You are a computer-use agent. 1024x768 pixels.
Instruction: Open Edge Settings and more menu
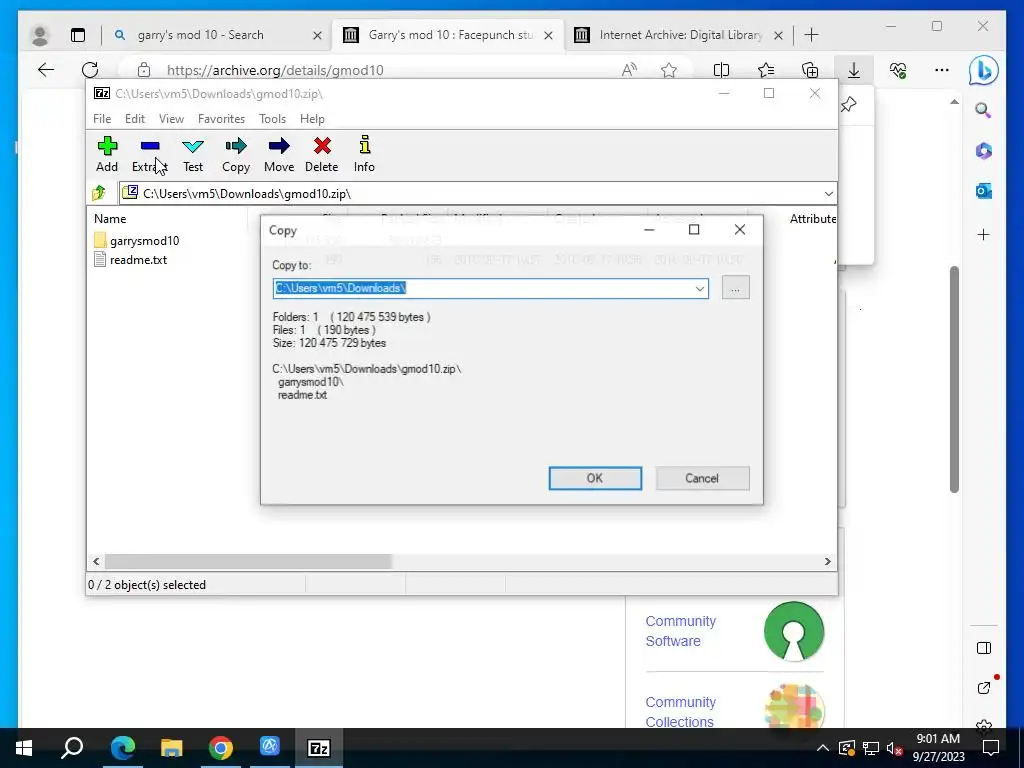[942, 70]
